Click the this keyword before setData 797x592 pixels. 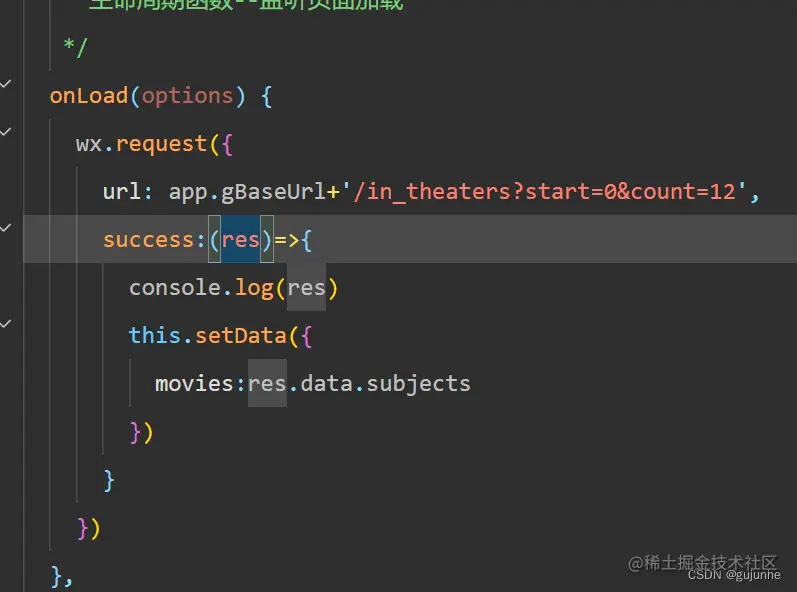pyautogui.click(x=155, y=335)
